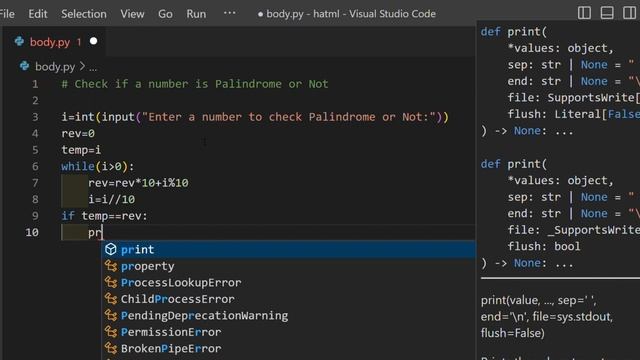Screen dimensions: 640x360
Task: Click the 'flush: bool' parameter in docs
Action: pyautogui.click(x=544, y=247)
